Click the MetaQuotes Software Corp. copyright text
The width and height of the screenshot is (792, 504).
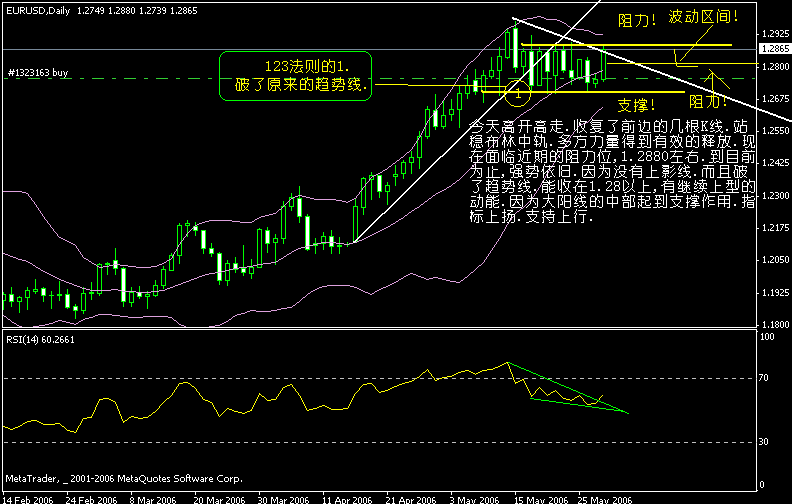[124, 478]
